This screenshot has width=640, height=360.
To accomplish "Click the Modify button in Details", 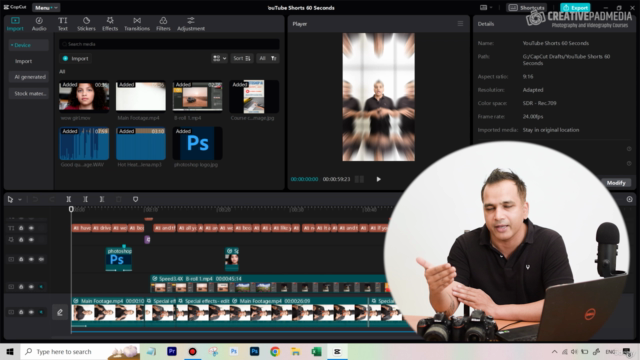I will pyautogui.click(x=616, y=182).
